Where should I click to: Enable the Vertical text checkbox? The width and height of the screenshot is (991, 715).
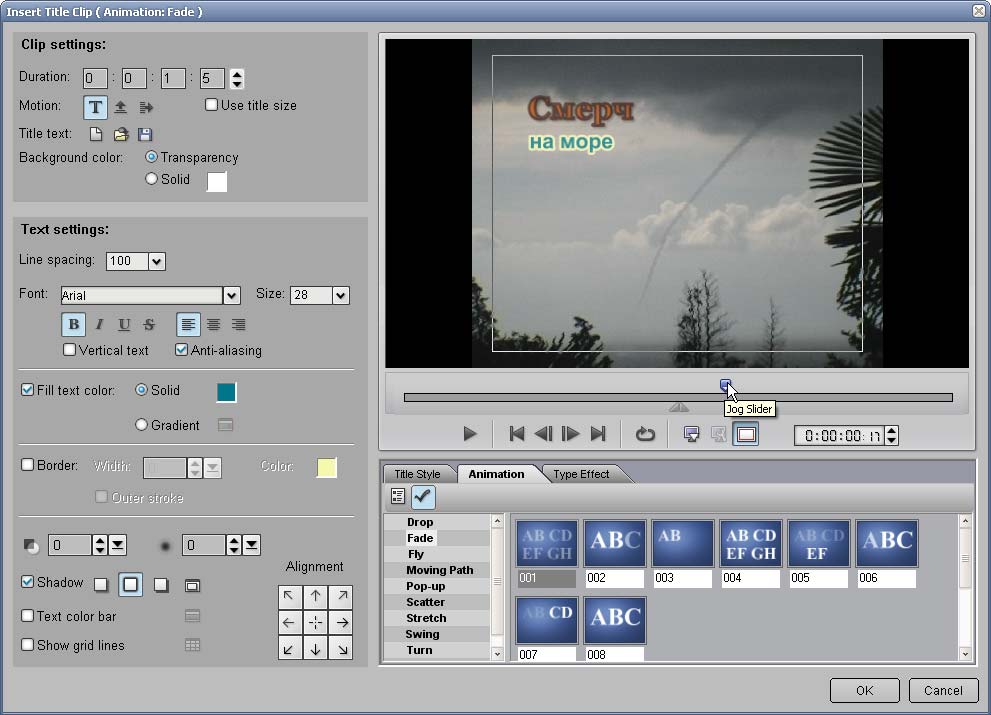pyautogui.click(x=70, y=350)
